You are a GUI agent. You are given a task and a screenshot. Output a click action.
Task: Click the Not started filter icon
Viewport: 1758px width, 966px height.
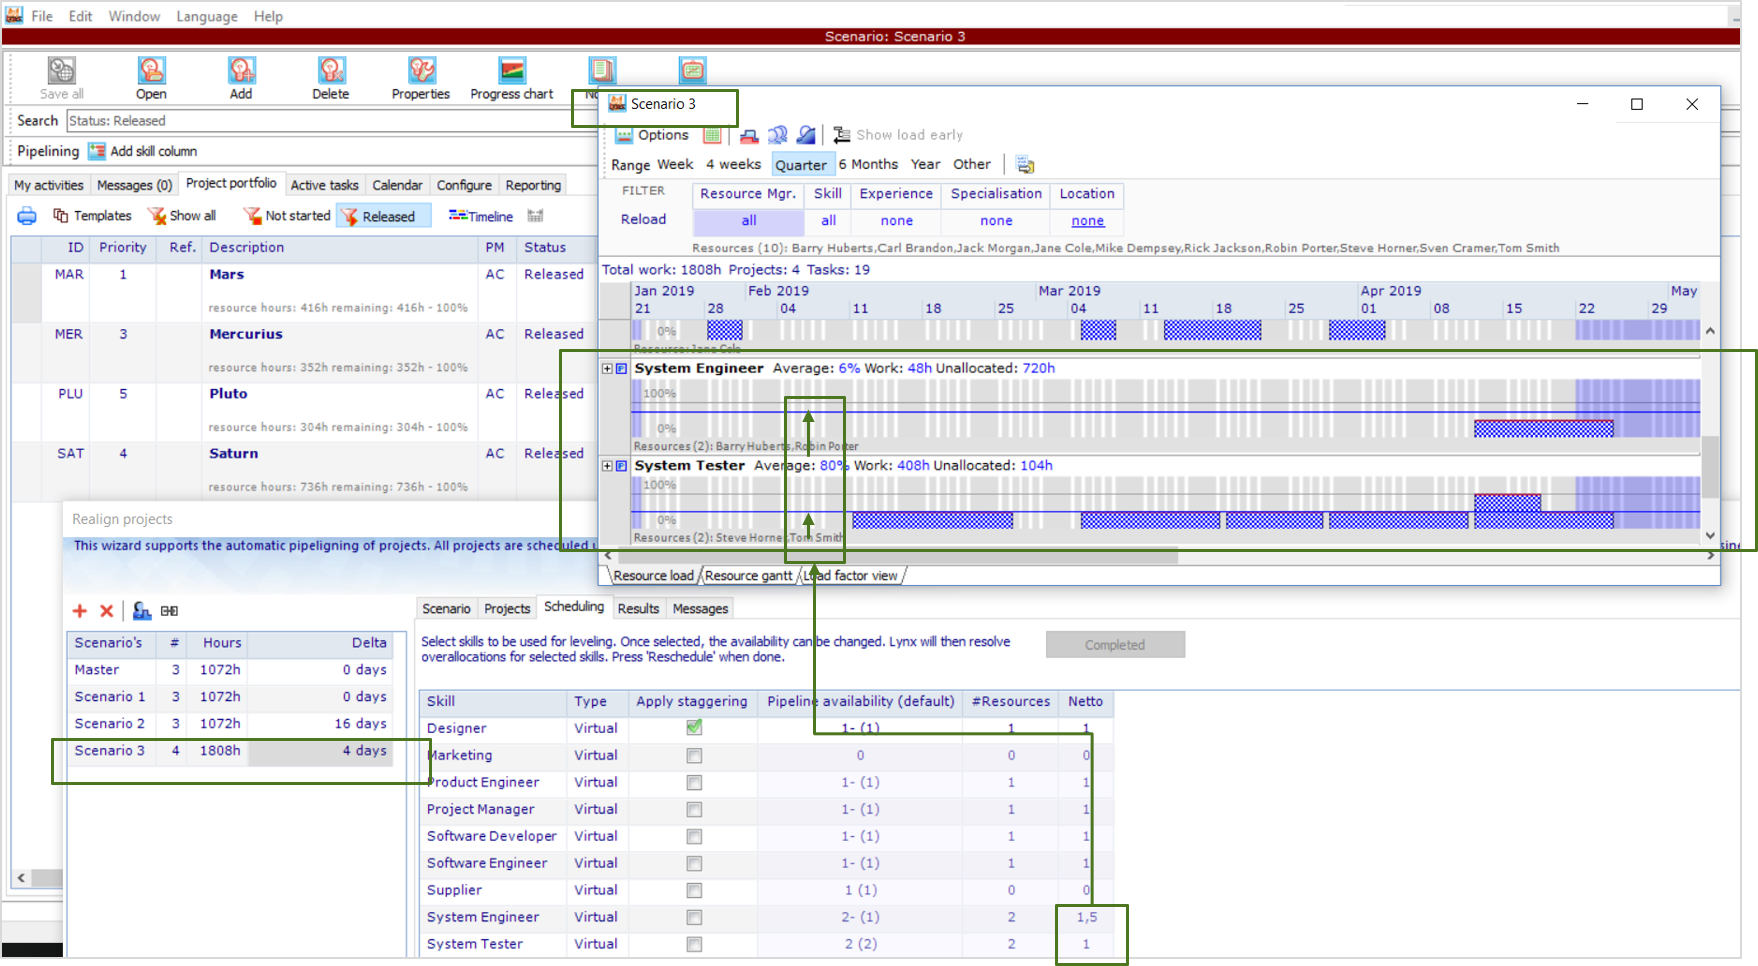tap(252, 216)
